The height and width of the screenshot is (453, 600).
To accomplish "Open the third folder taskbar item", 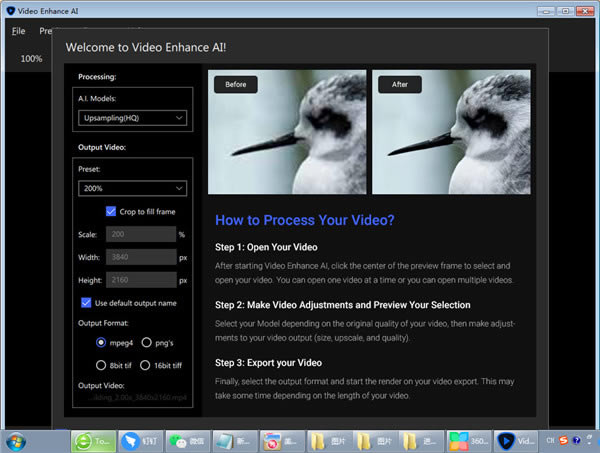I will 422,442.
